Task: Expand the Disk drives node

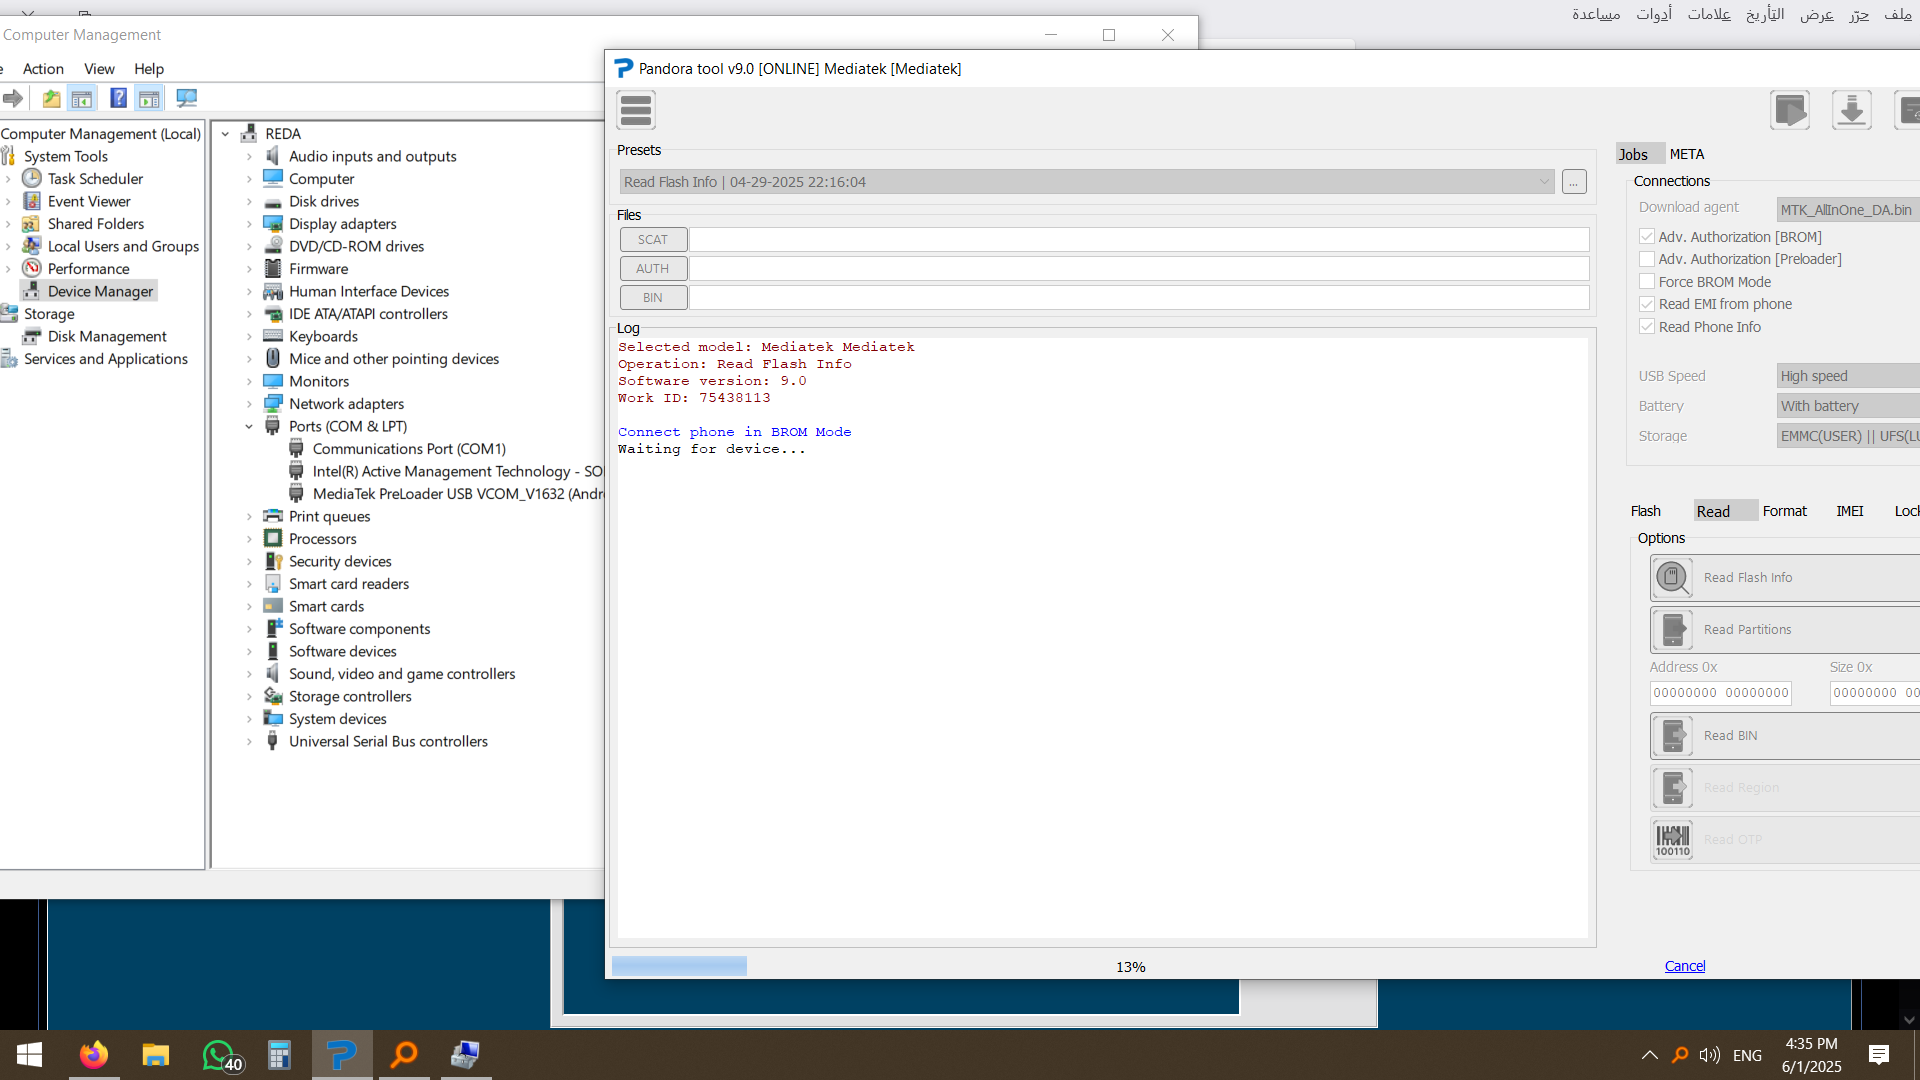Action: [249, 201]
